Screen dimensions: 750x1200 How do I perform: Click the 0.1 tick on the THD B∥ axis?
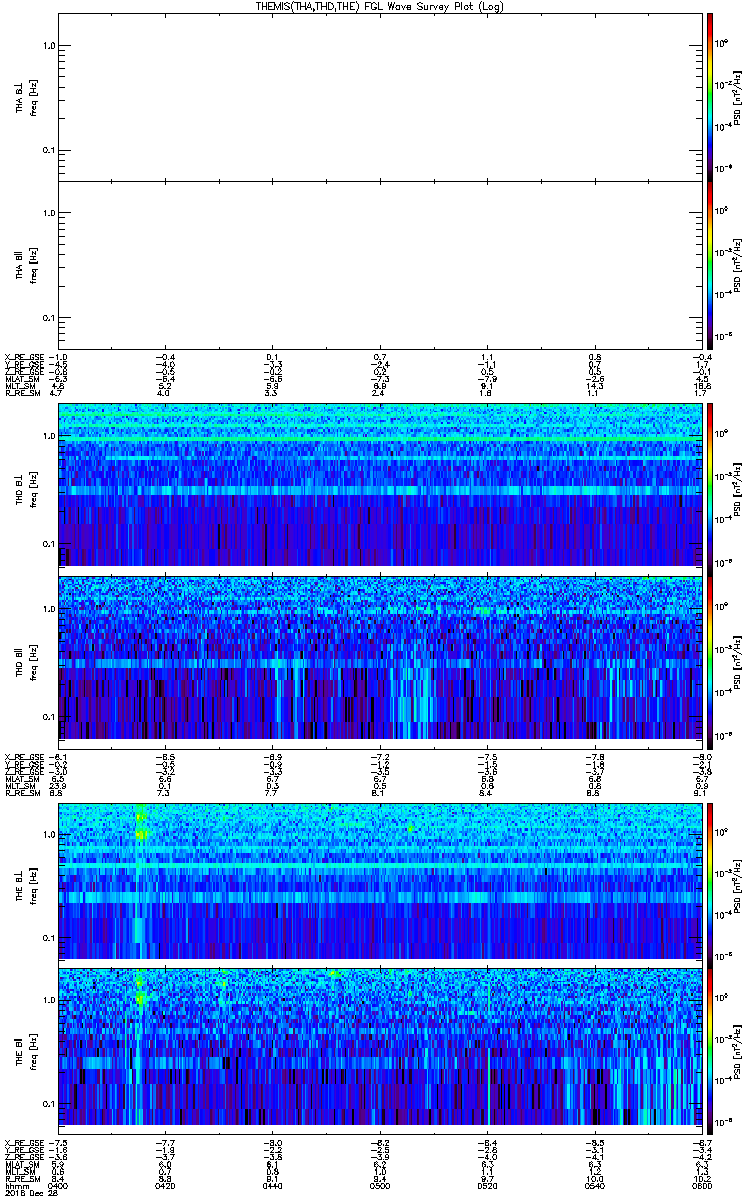pyautogui.click(x=48, y=716)
